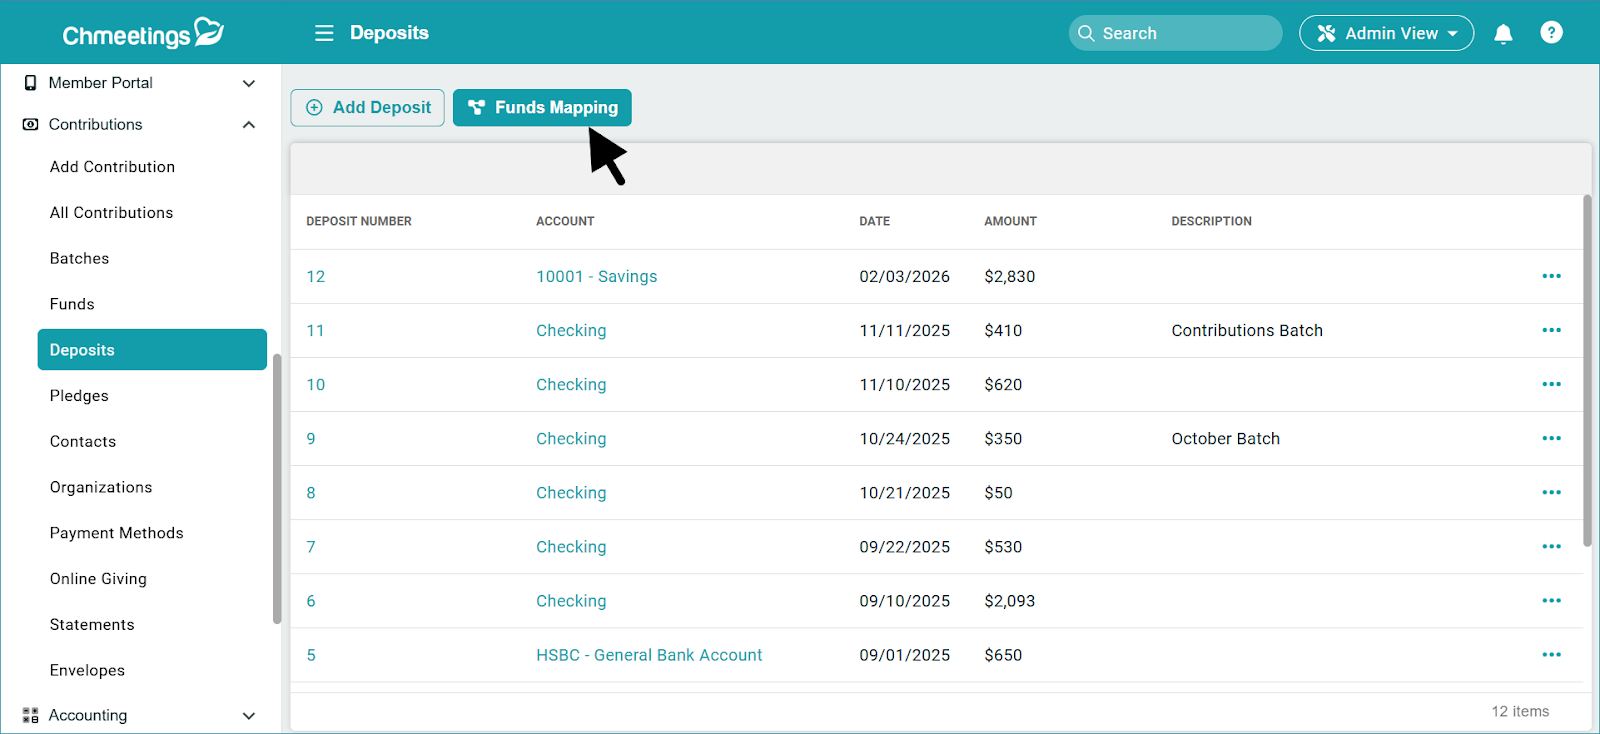Toggle the hamburger menu icon
This screenshot has height=734, width=1600.
click(324, 33)
